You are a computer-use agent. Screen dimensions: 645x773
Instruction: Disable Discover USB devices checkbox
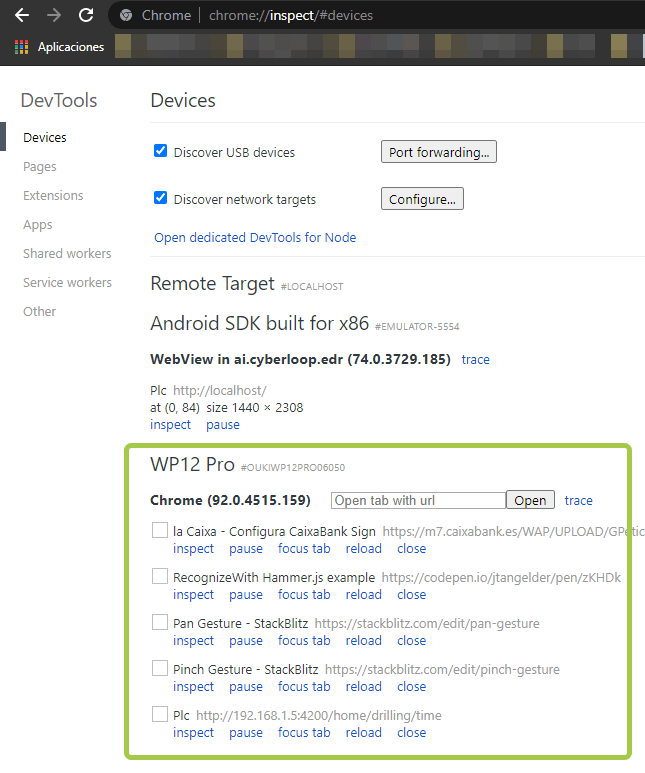[x=160, y=151]
